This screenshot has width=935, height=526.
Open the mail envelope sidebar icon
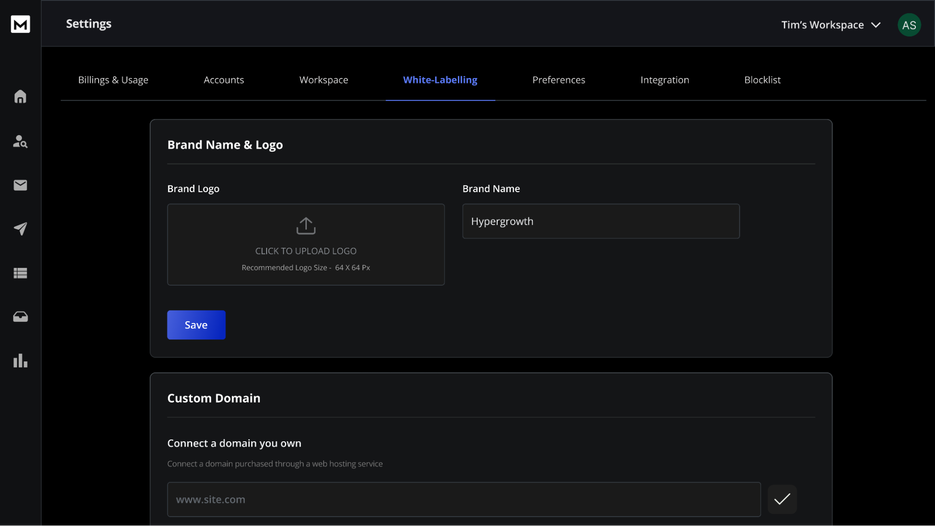coord(20,185)
